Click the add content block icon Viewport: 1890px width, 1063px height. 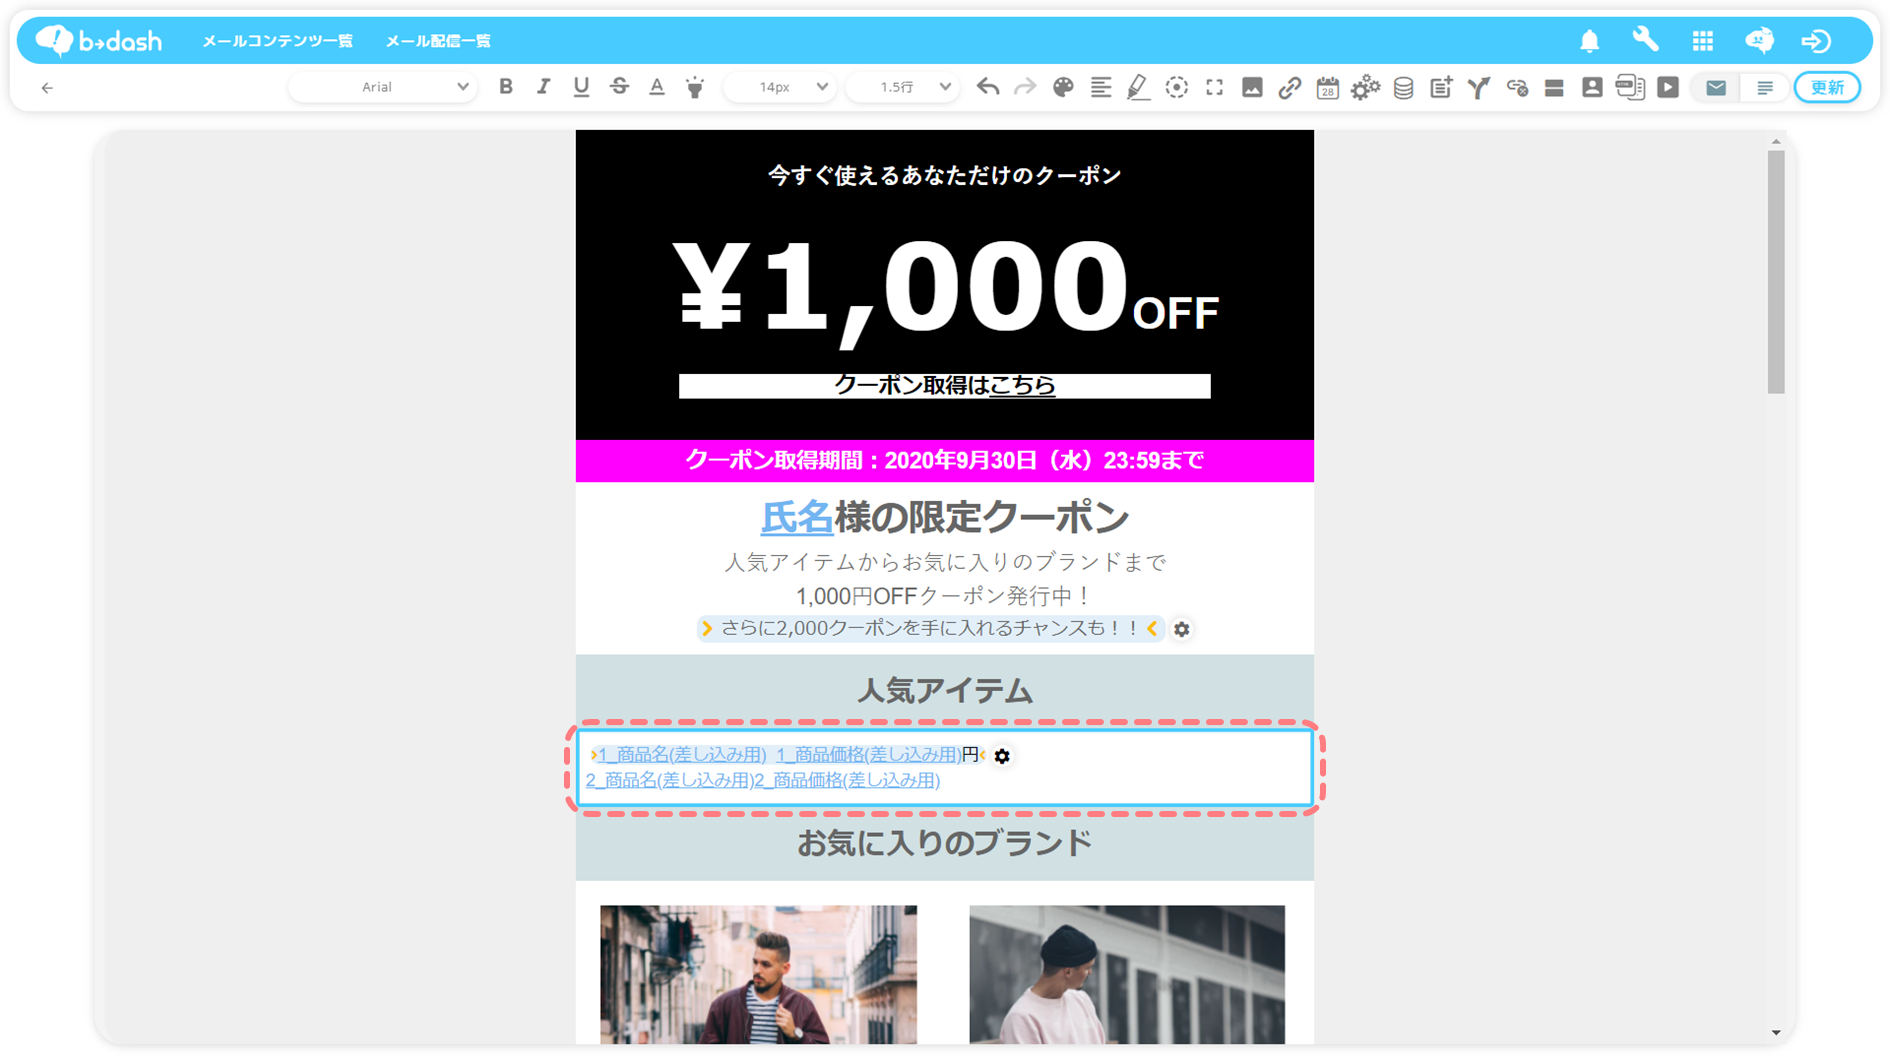1441,87
